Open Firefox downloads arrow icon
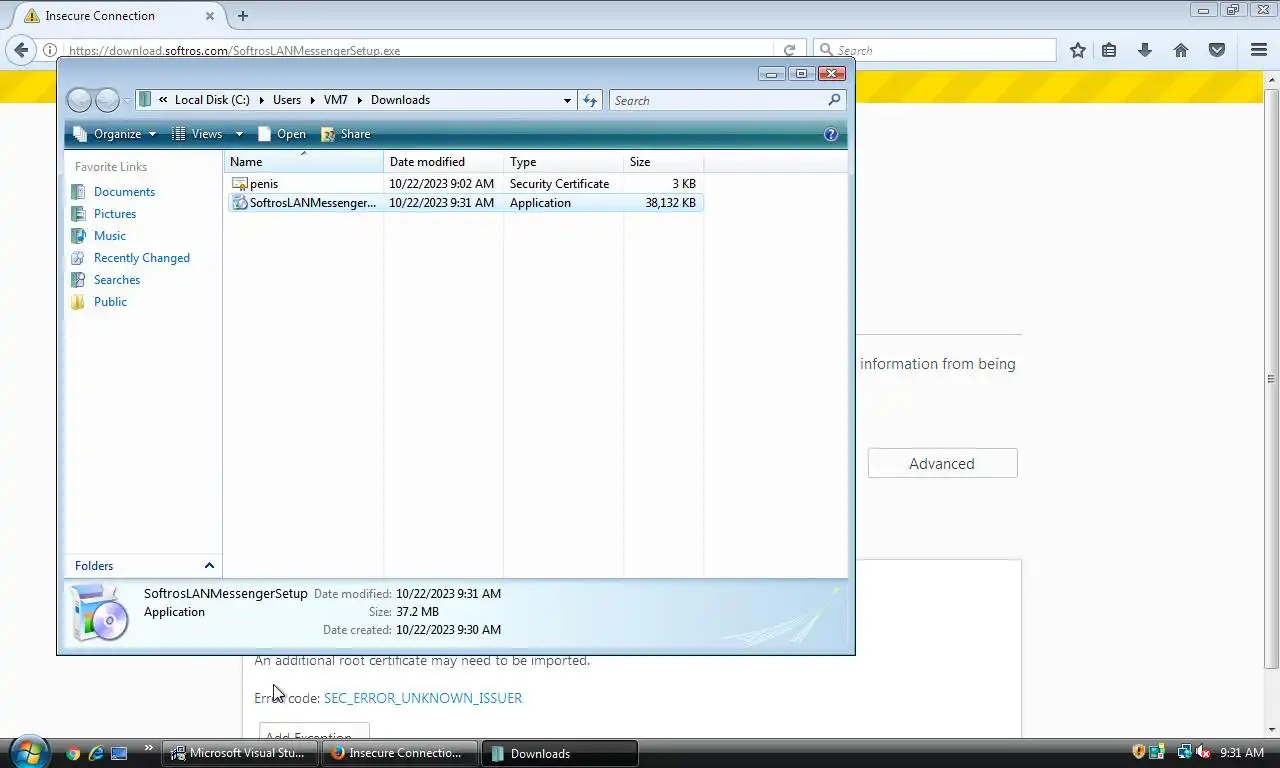The height and width of the screenshot is (768, 1280). point(1145,50)
